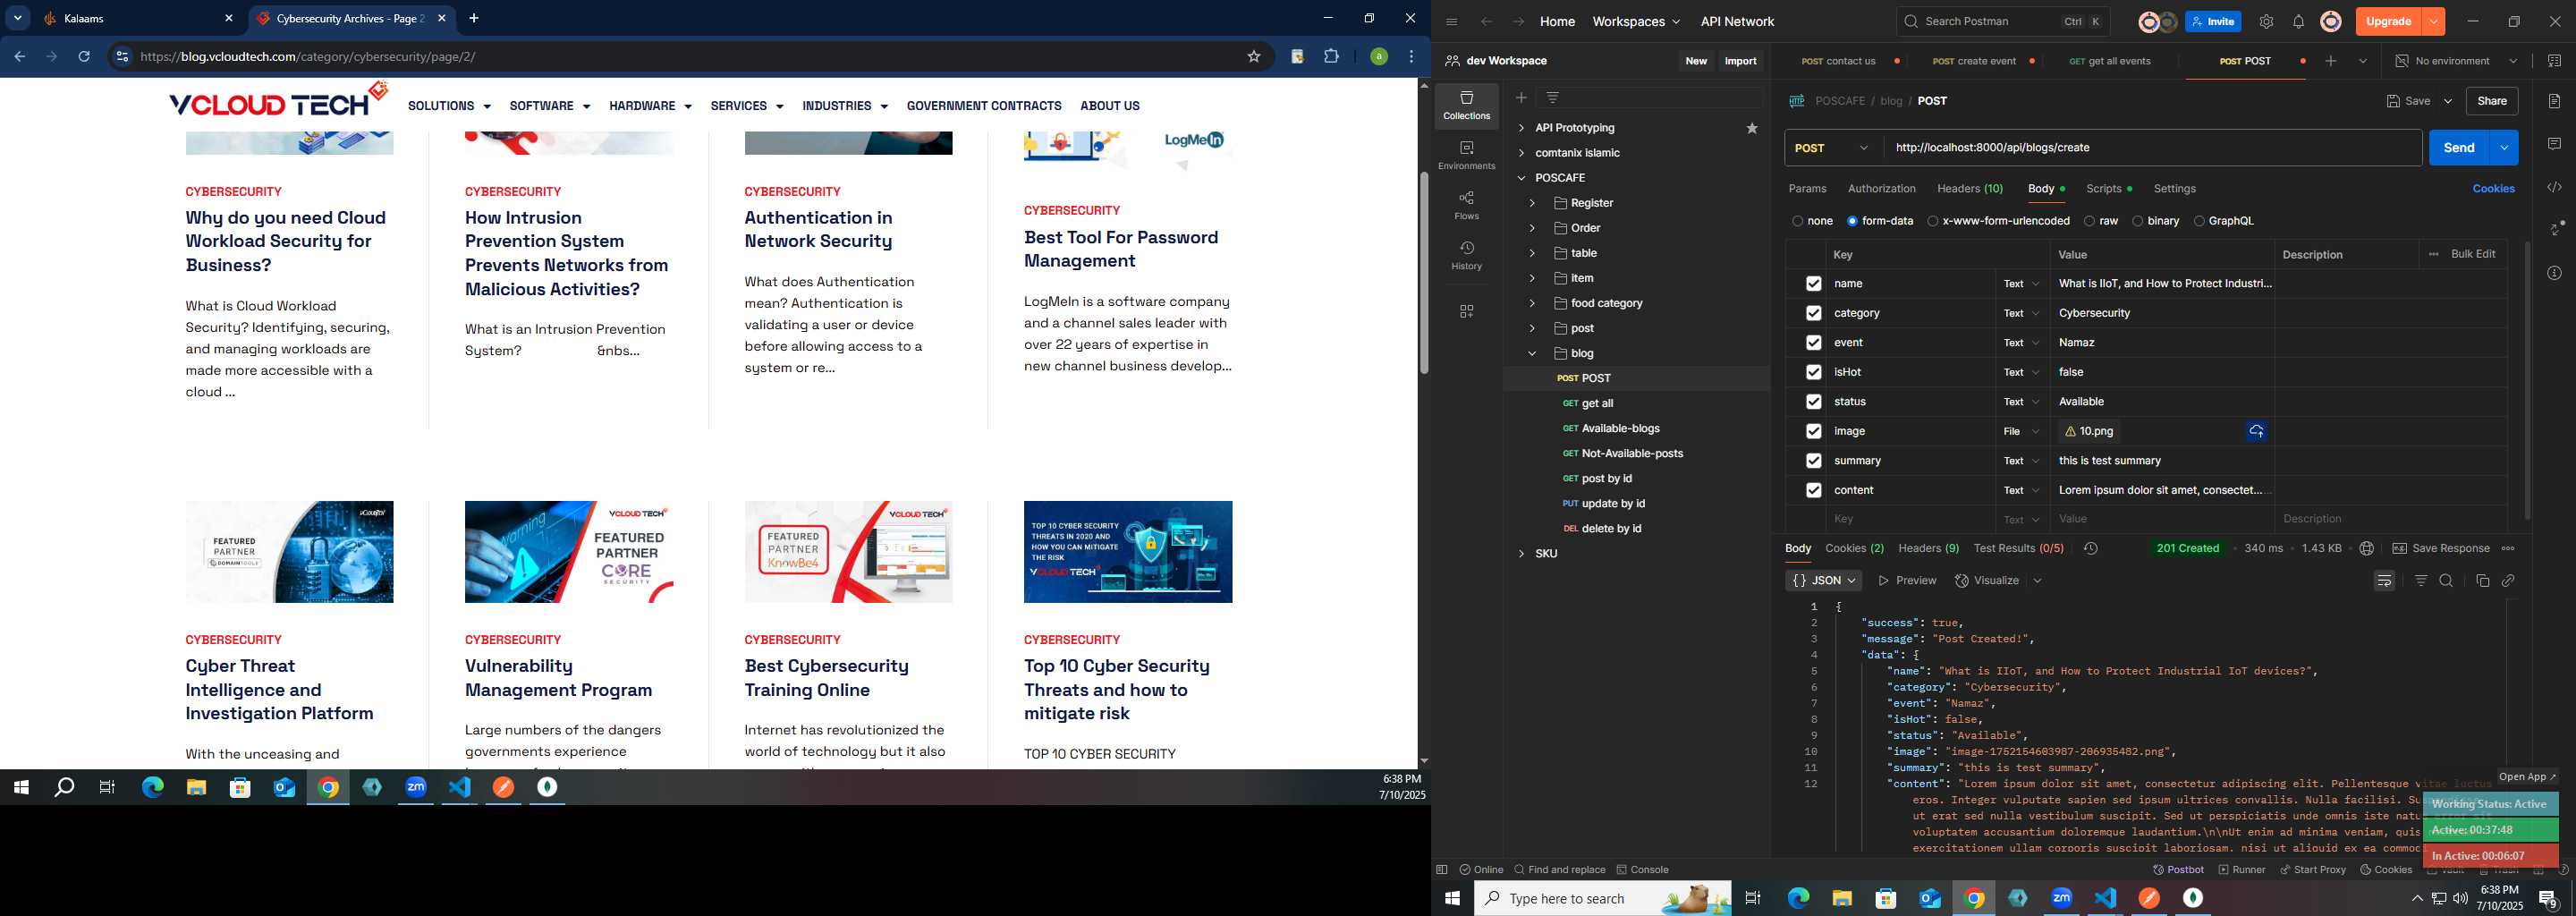
Task: Open History in Postman sidebar
Action: point(1466,255)
